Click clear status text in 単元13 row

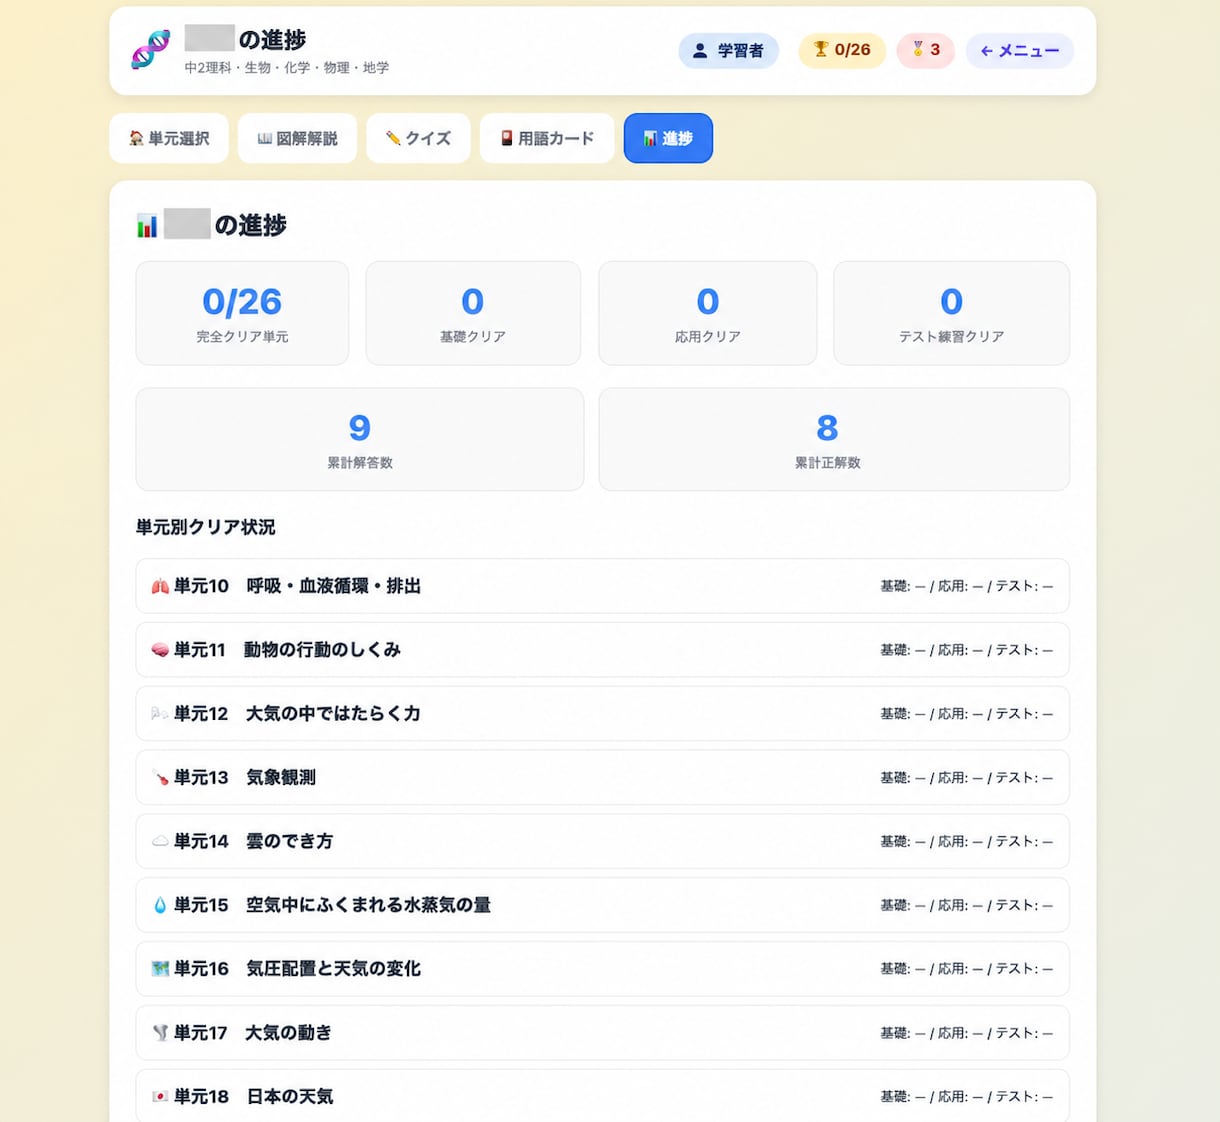click(x=966, y=778)
